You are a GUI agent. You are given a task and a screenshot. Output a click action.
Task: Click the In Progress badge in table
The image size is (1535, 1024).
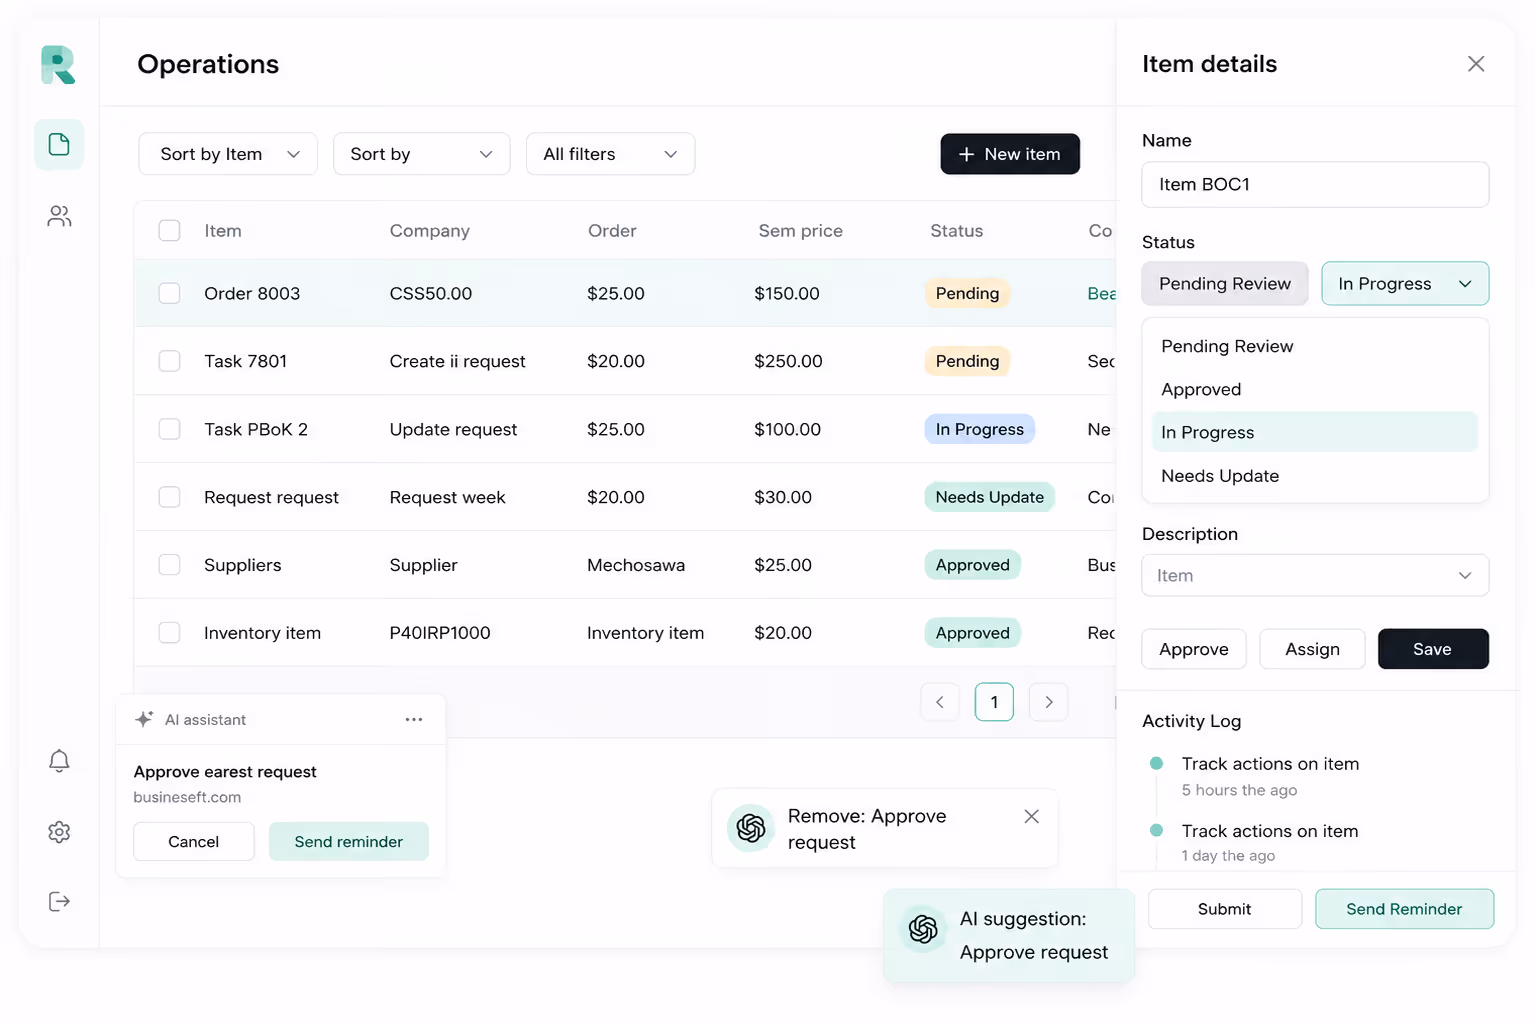point(979,429)
